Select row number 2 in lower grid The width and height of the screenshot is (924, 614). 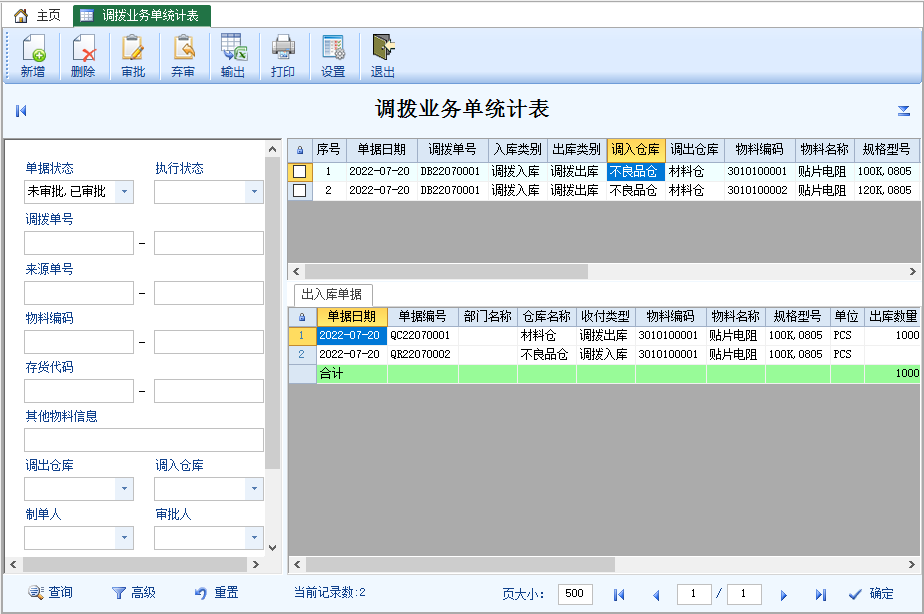click(302, 354)
